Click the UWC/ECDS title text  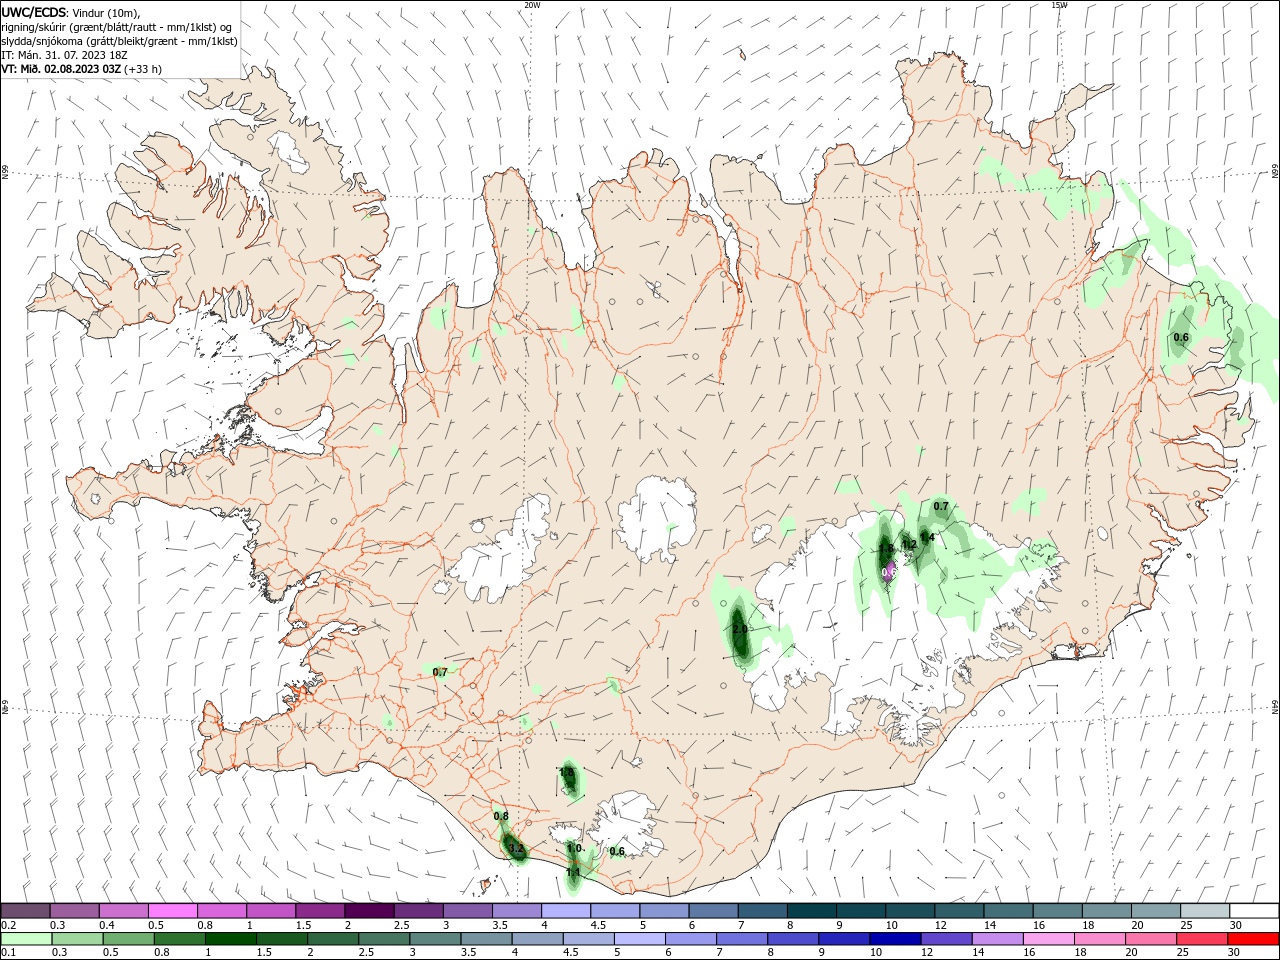35,12
